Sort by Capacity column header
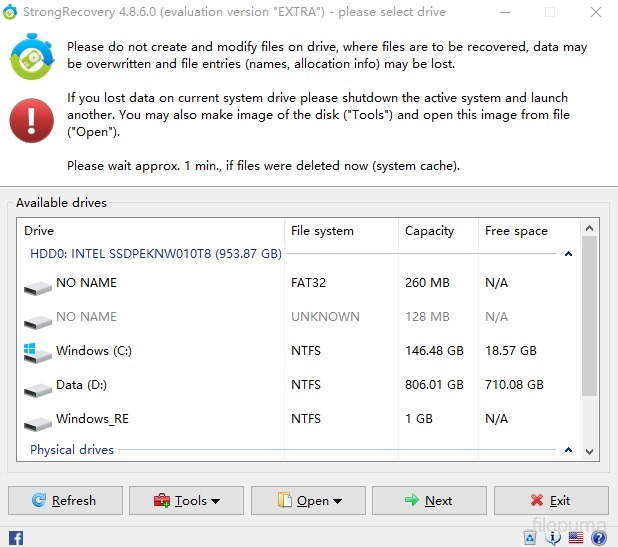Screen dimensions: 618x547 (429, 231)
